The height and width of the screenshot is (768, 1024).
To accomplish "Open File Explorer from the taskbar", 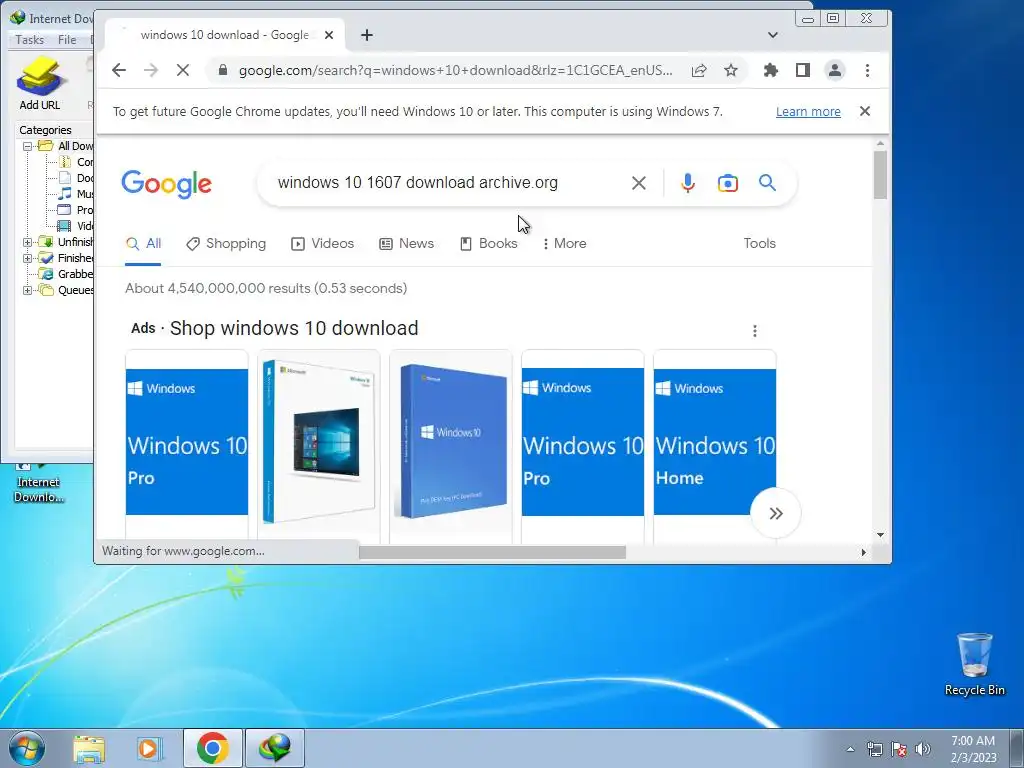I will tap(89, 748).
